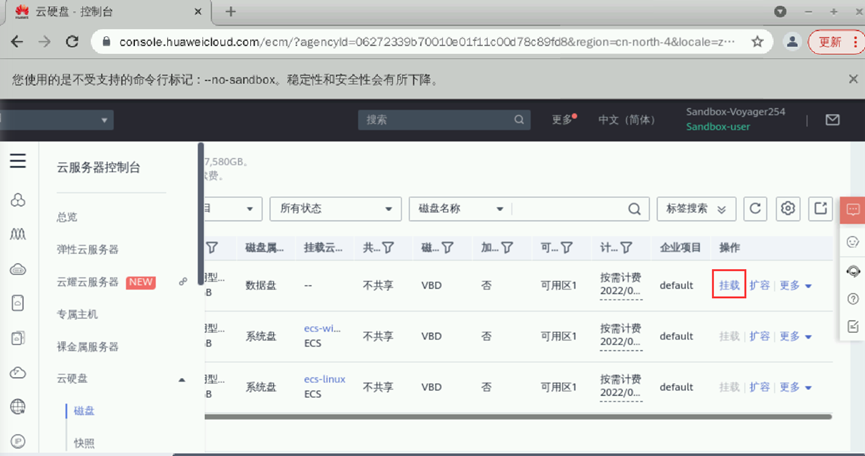This screenshot has width=865, height=456.
Task: Click the browser address bar URL
Action: point(426,42)
